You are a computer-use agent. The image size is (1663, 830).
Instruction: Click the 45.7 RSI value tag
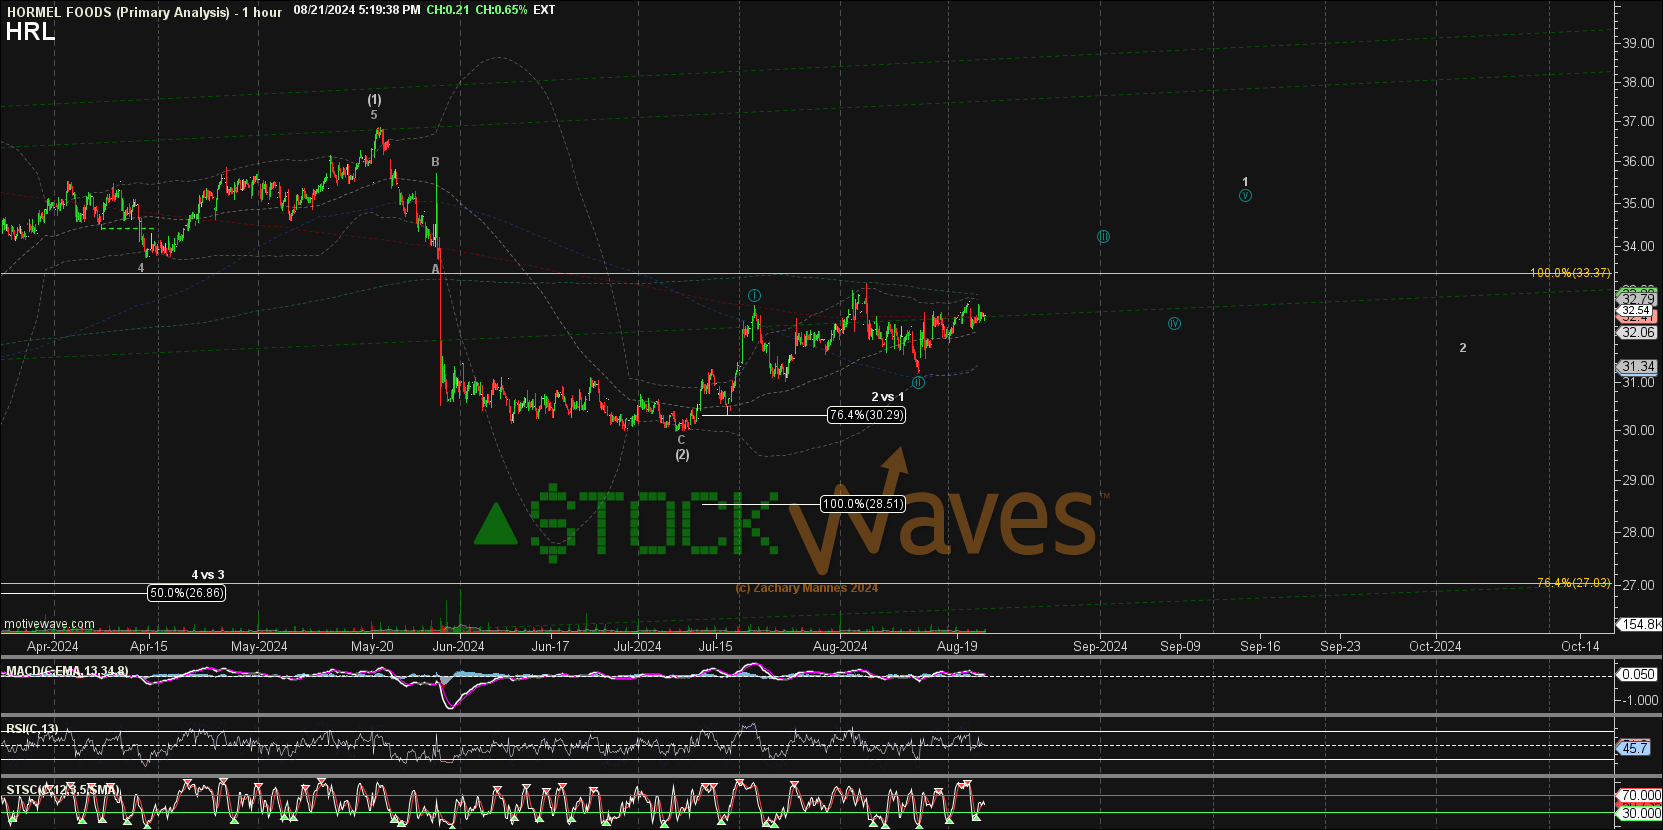tap(1634, 748)
